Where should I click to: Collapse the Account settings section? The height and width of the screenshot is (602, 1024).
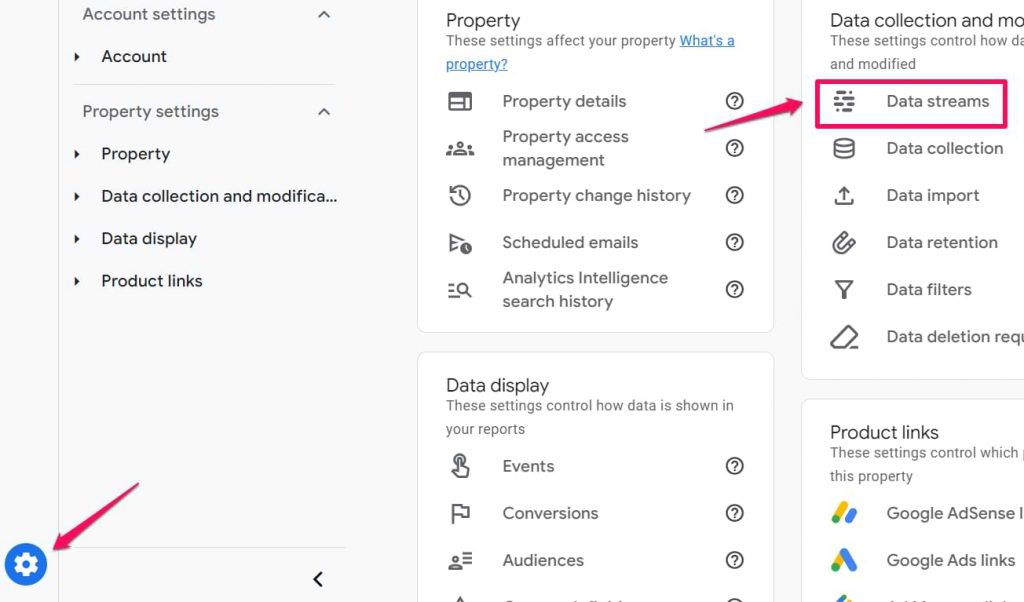point(322,14)
